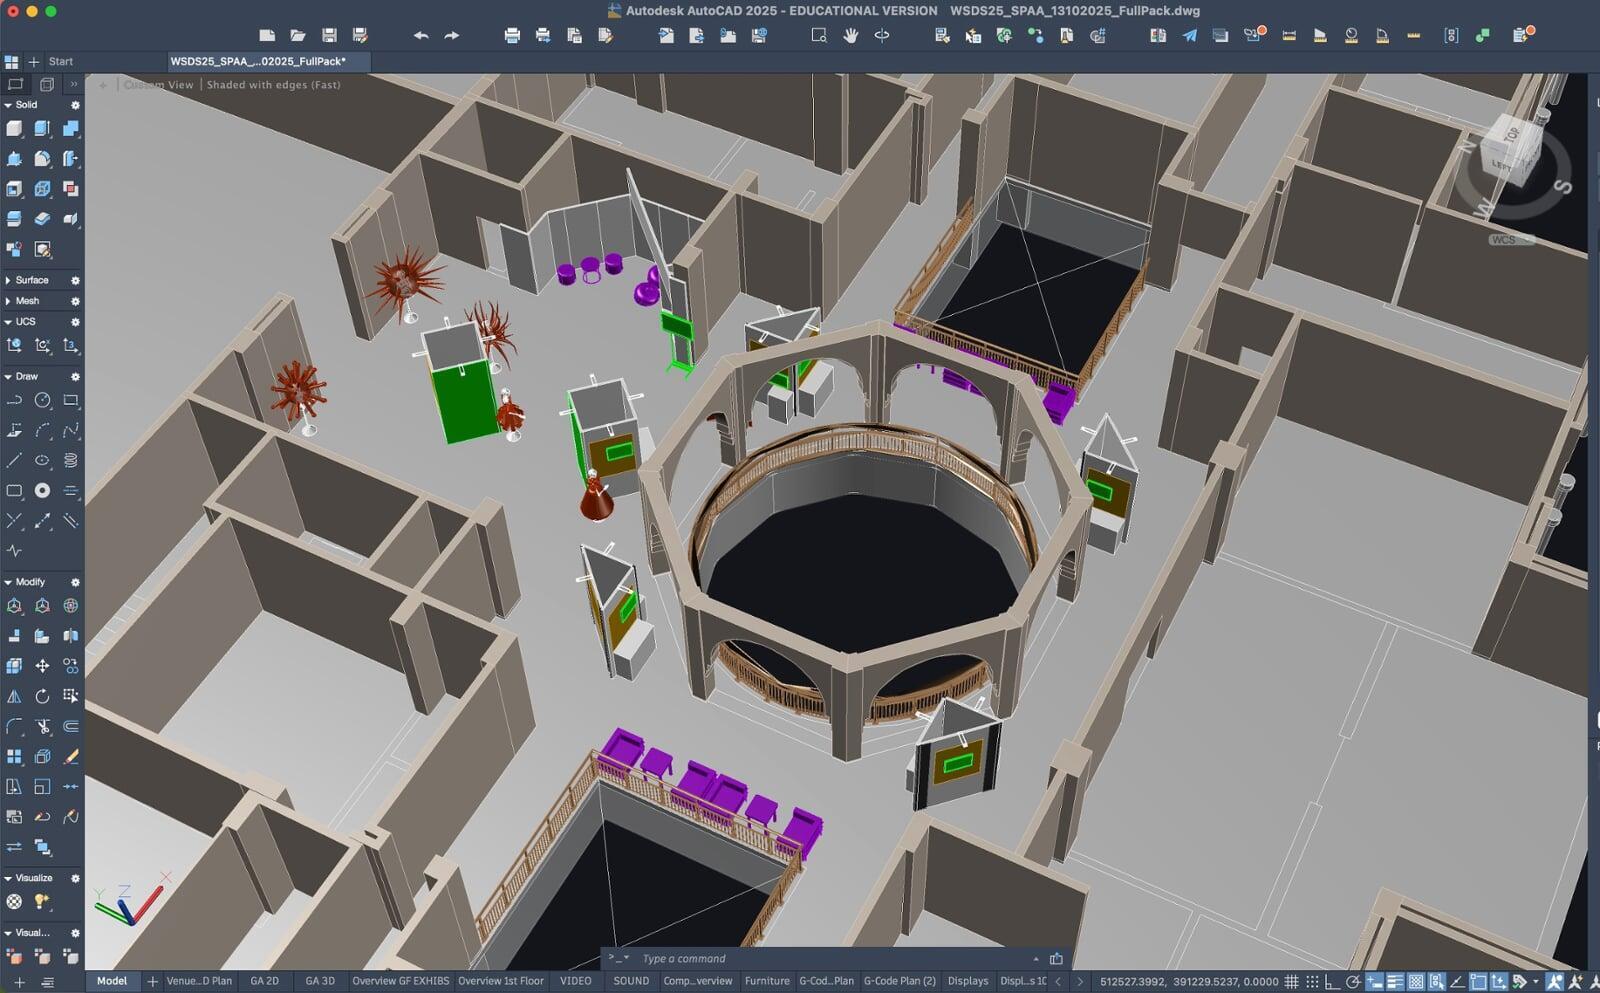Click the Open folder icon in toolbar
This screenshot has height=993, width=1600.
(x=298, y=36)
